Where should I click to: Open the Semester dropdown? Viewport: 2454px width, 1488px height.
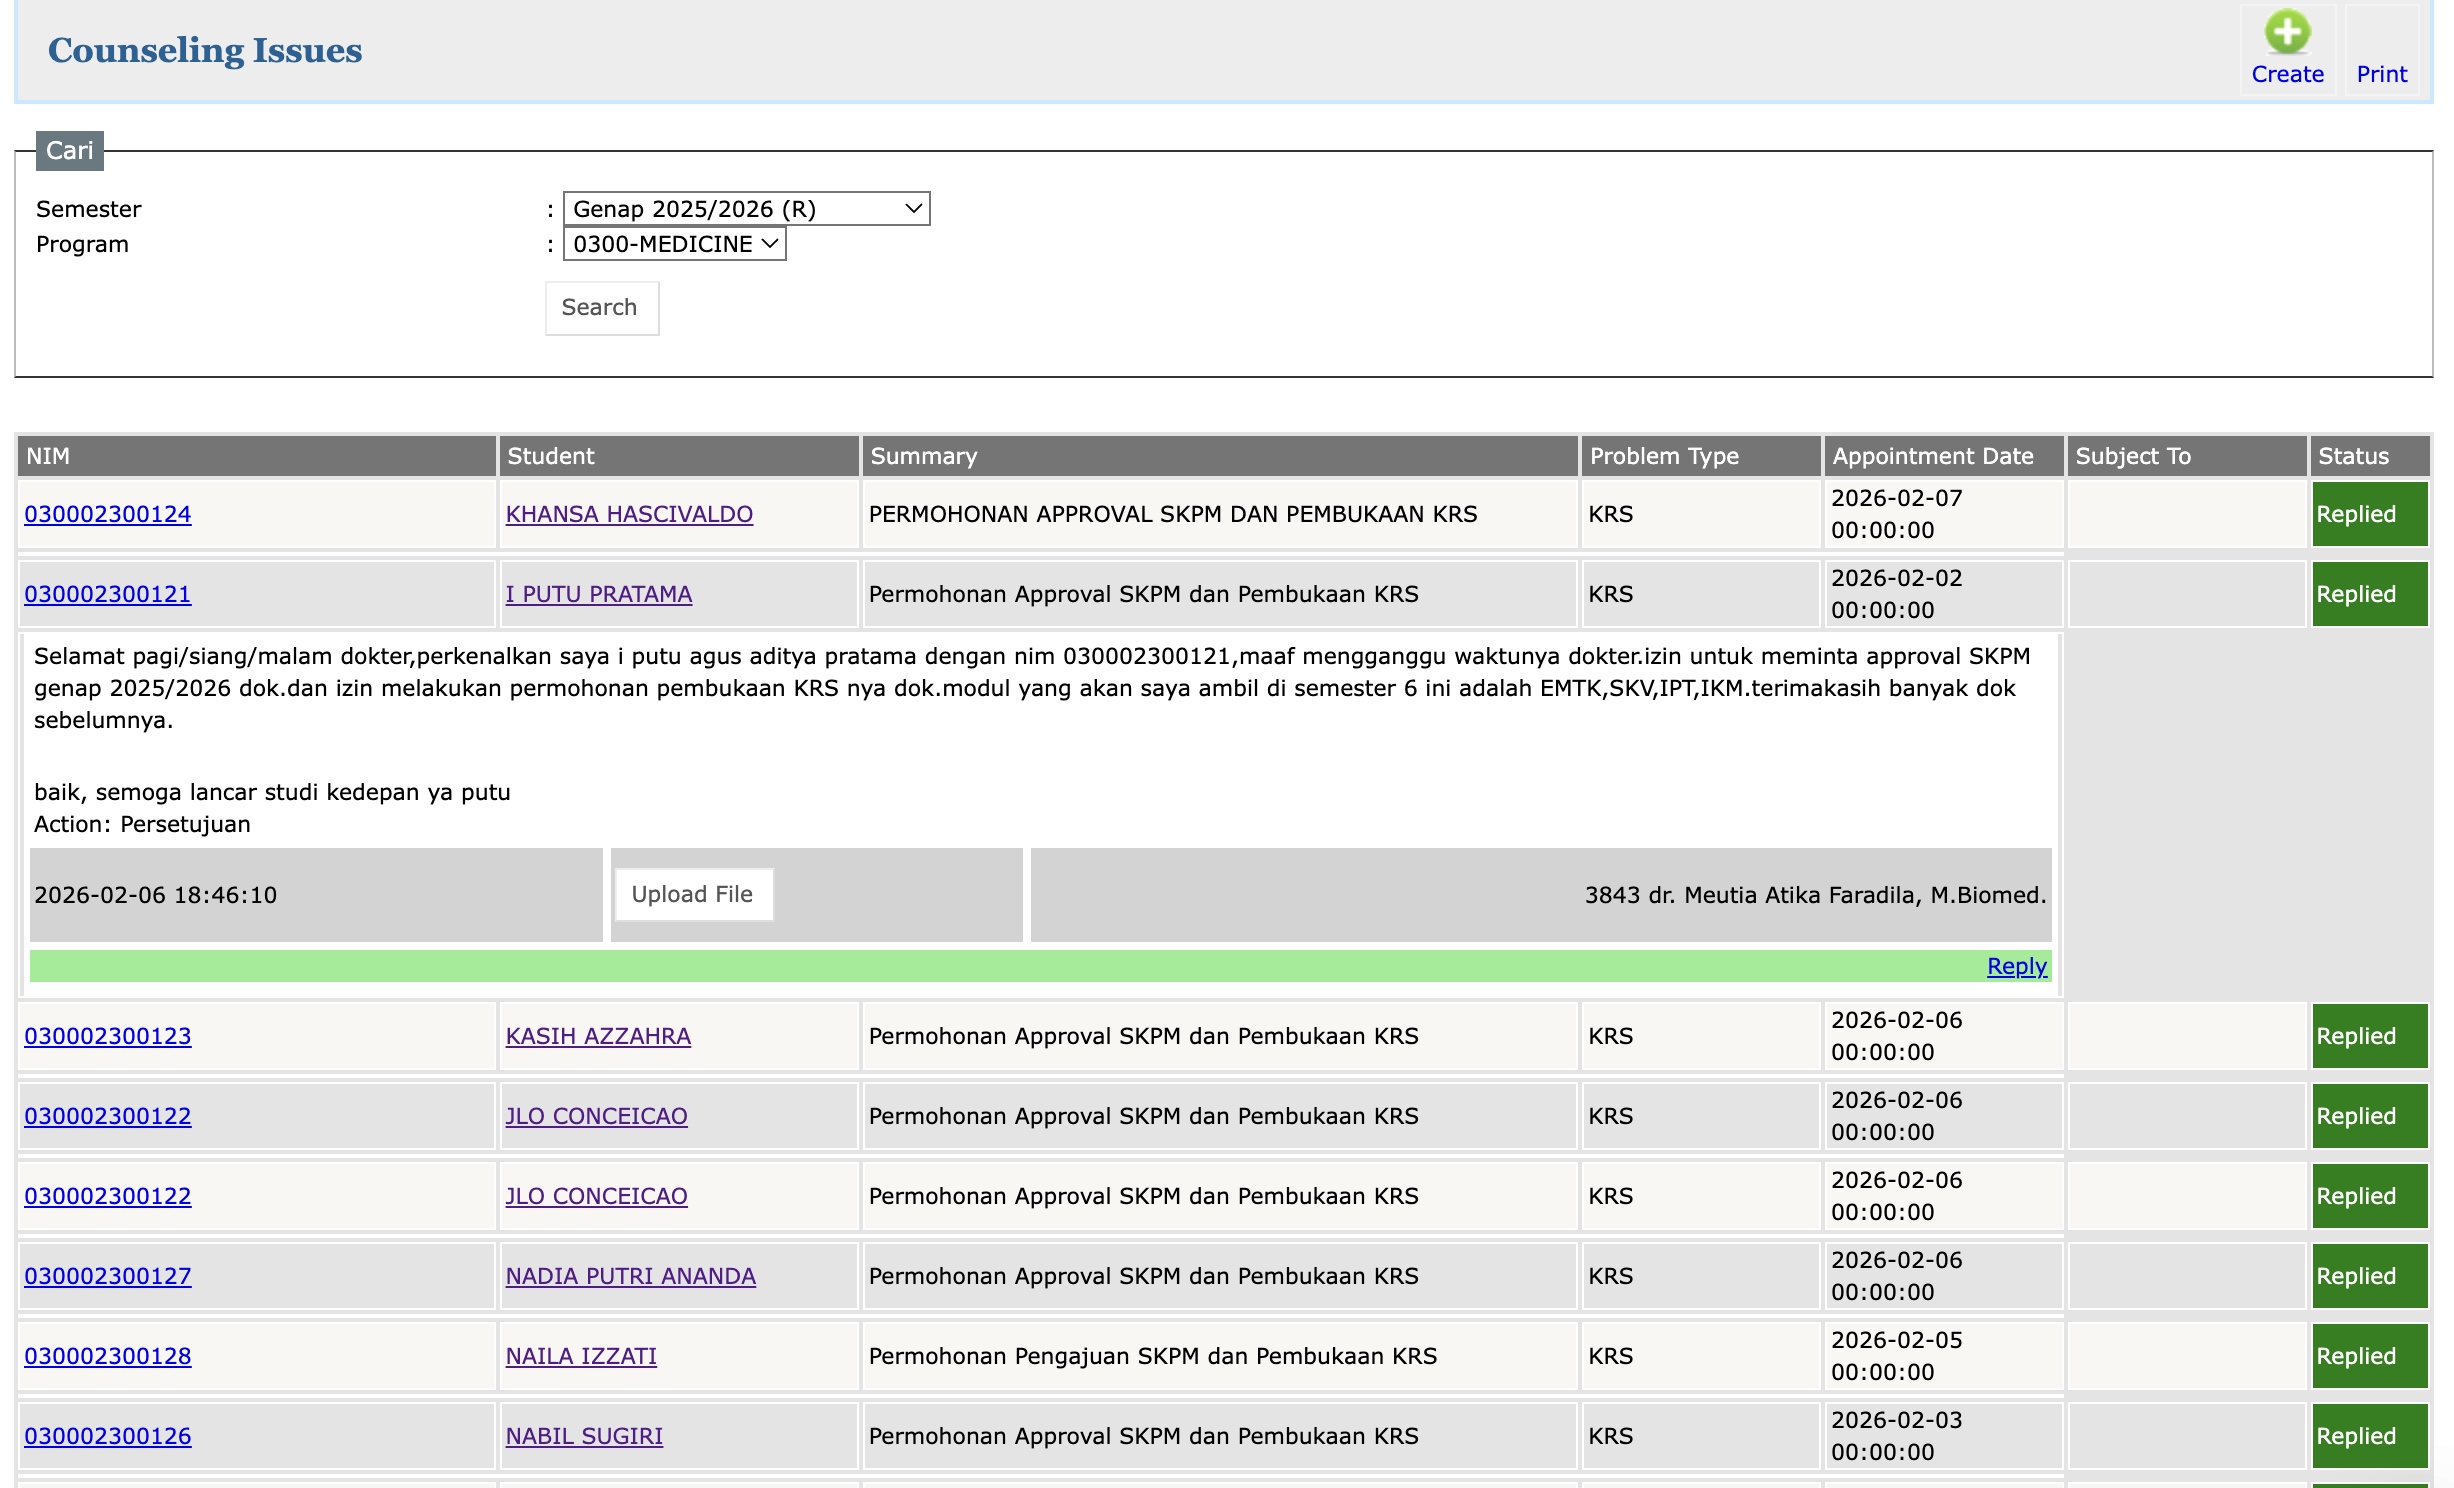(746, 209)
